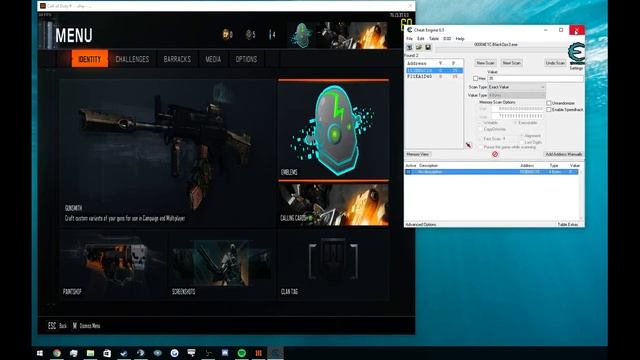
Task: Open the Value Type dropdown
Action: point(516,95)
